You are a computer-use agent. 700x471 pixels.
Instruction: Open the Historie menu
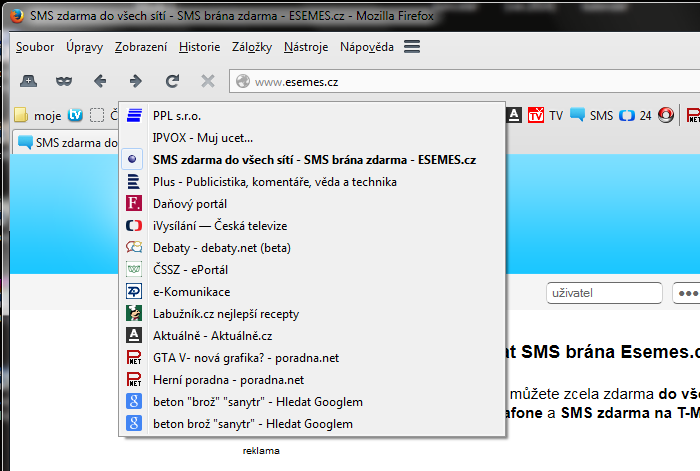tap(199, 47)
